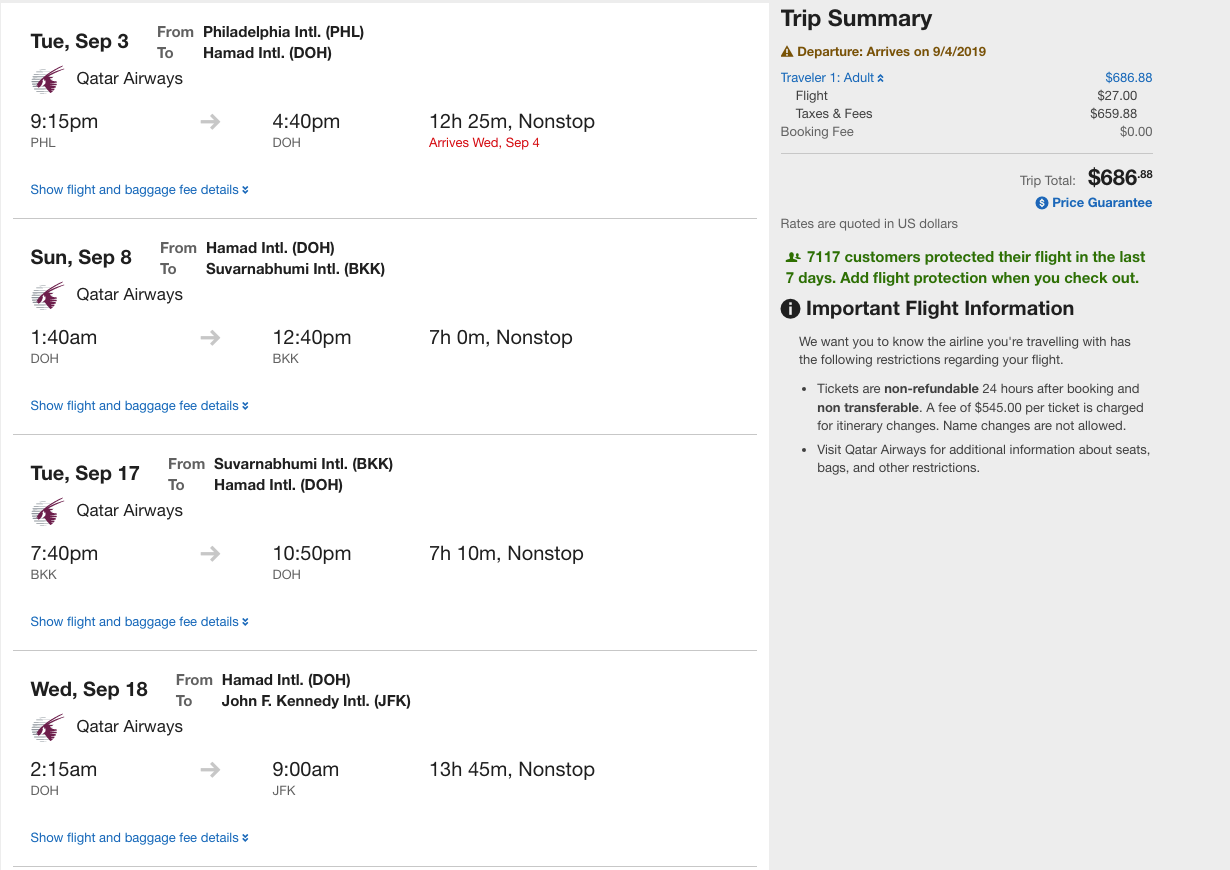The image size is (1230, 870).
Task: Click Qatar Airways logo on Sep 18 flight
Action: pyautogui.click(x=47, y=728)
